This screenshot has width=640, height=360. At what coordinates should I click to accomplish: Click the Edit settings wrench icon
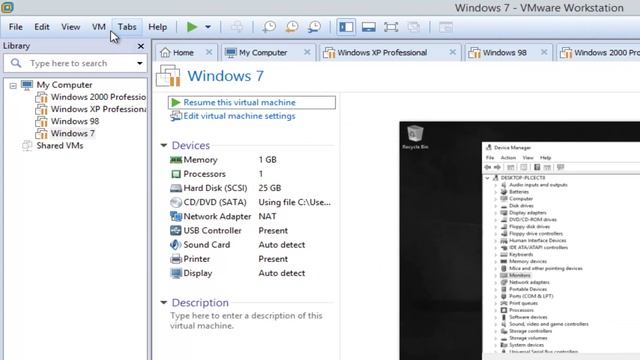176,116
